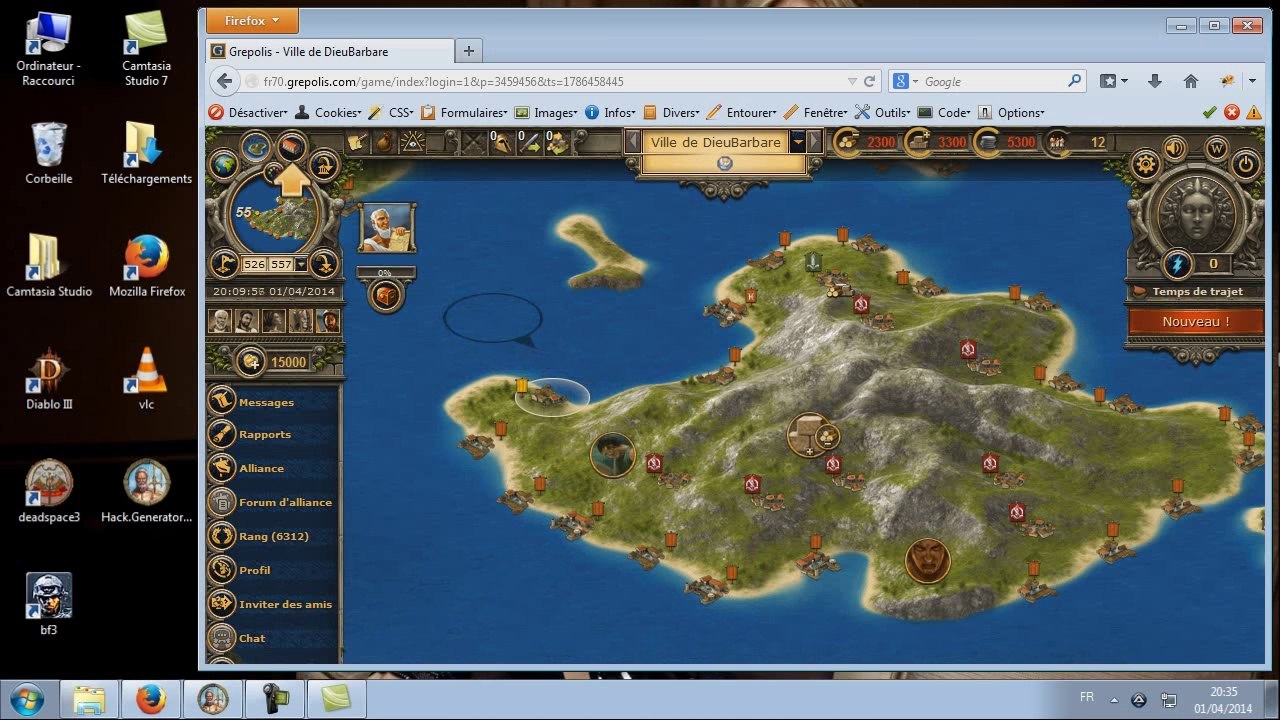Switch to next city arrow
The height and width of the screenshot is (720, 1280).
(815, 142)
